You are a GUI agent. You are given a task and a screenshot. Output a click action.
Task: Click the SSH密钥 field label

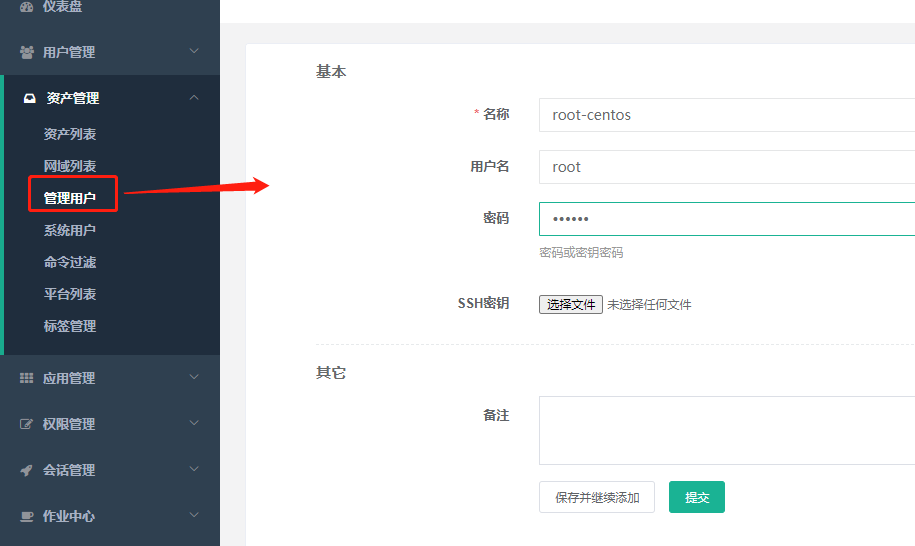483,303
